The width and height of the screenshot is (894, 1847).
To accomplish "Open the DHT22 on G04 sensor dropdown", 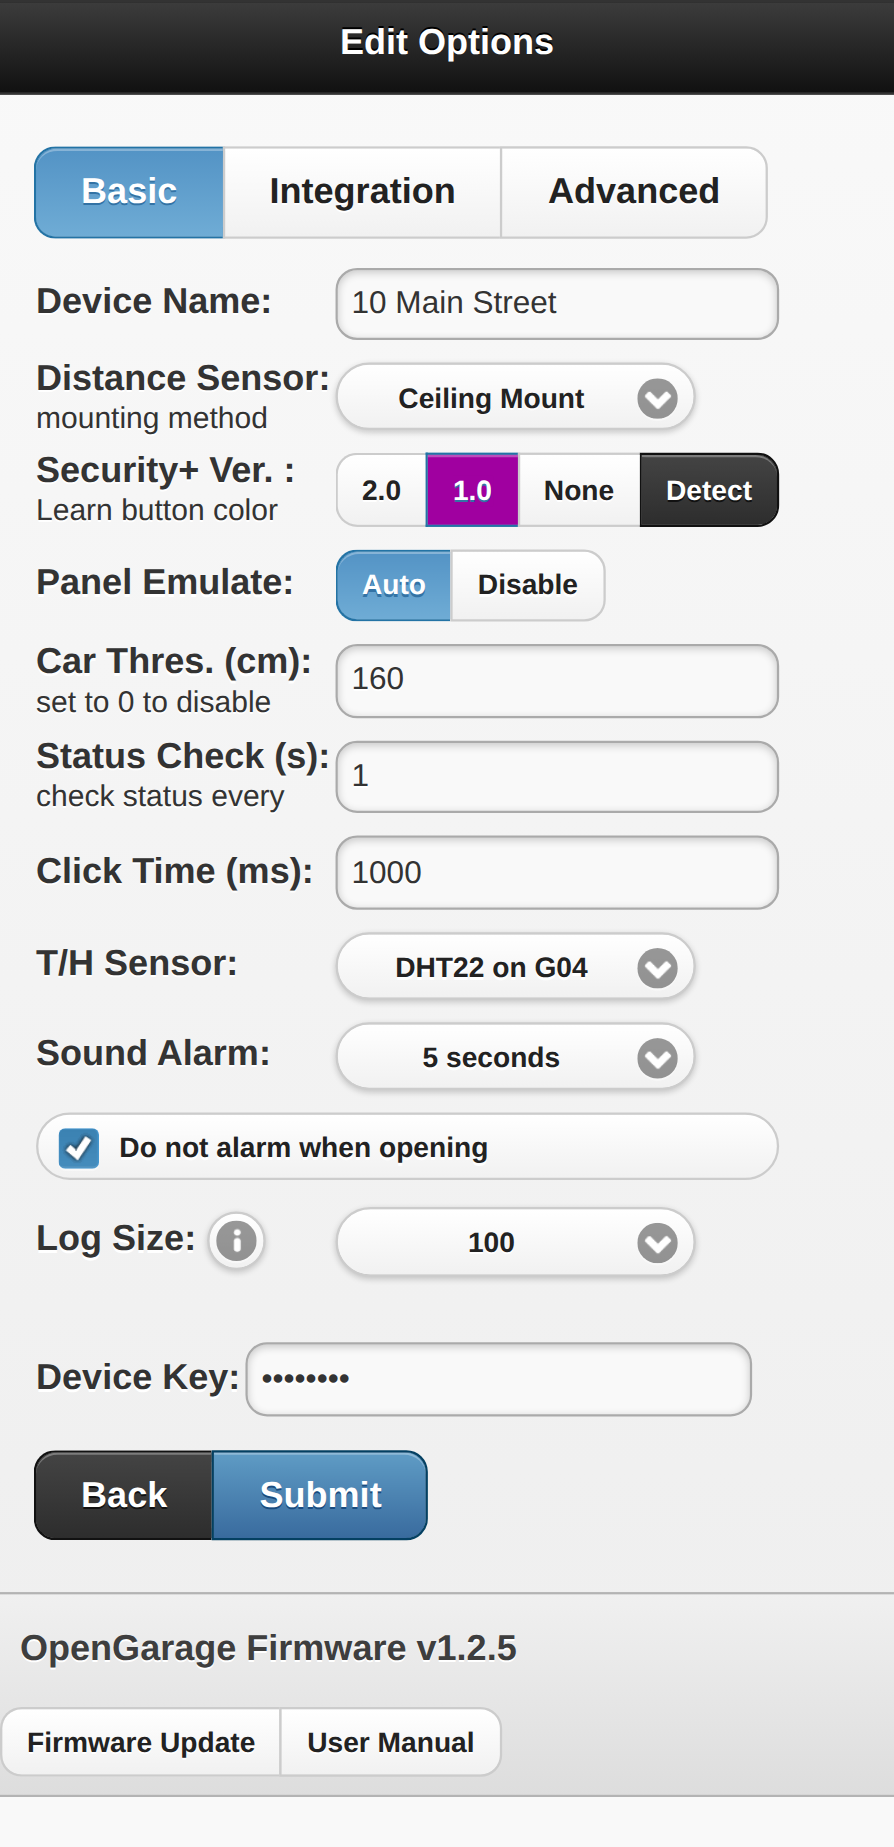I will [x=515, y=967].
